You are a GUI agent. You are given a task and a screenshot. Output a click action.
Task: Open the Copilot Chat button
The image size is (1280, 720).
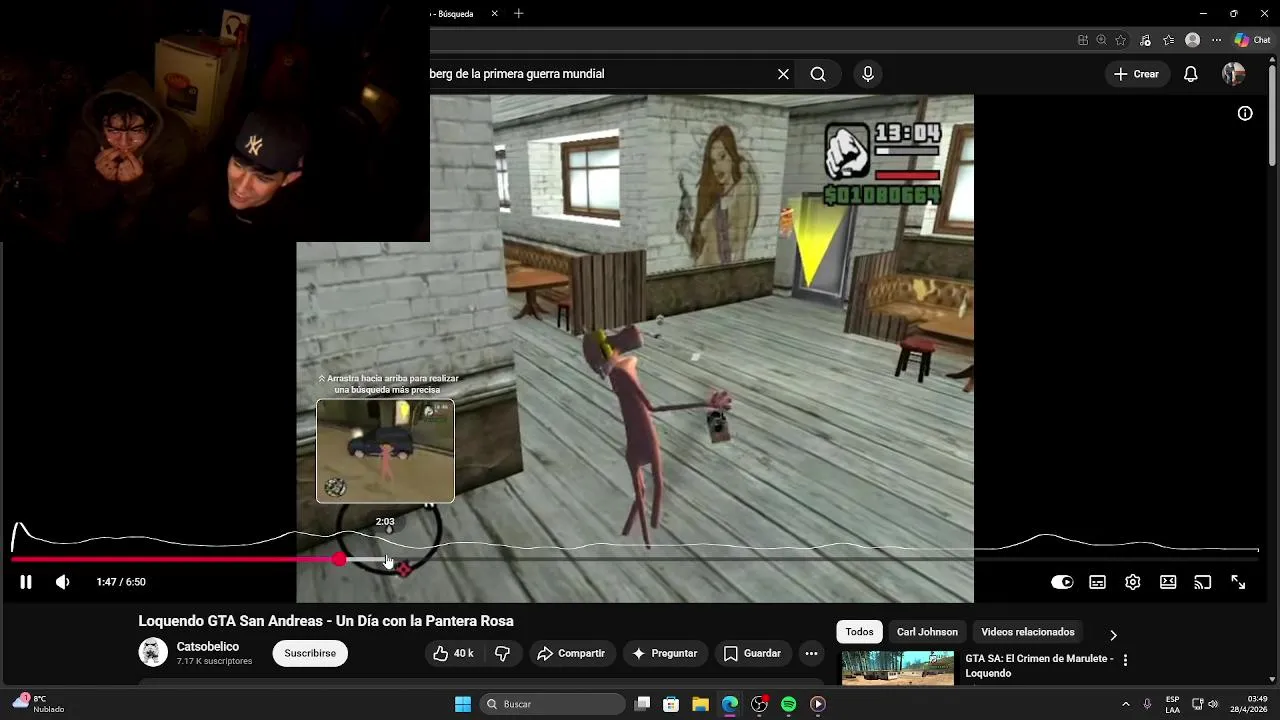tap(1252, 40)
